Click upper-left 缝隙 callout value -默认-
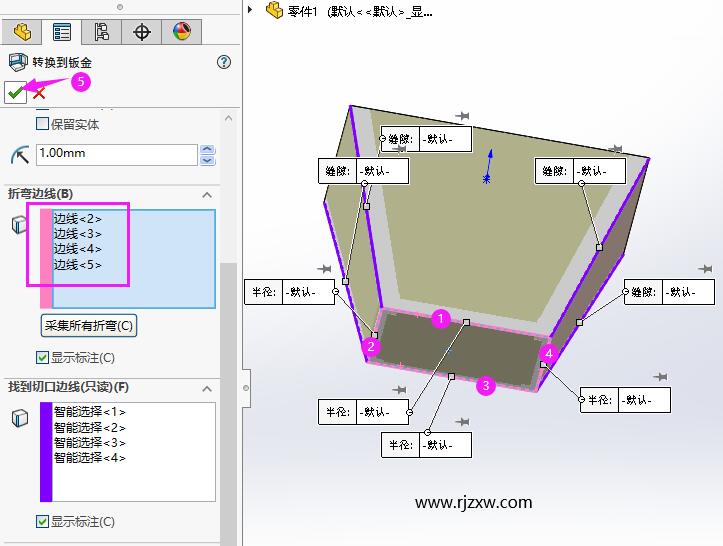This screenshot has width=723, height=546. click(383, 171)
